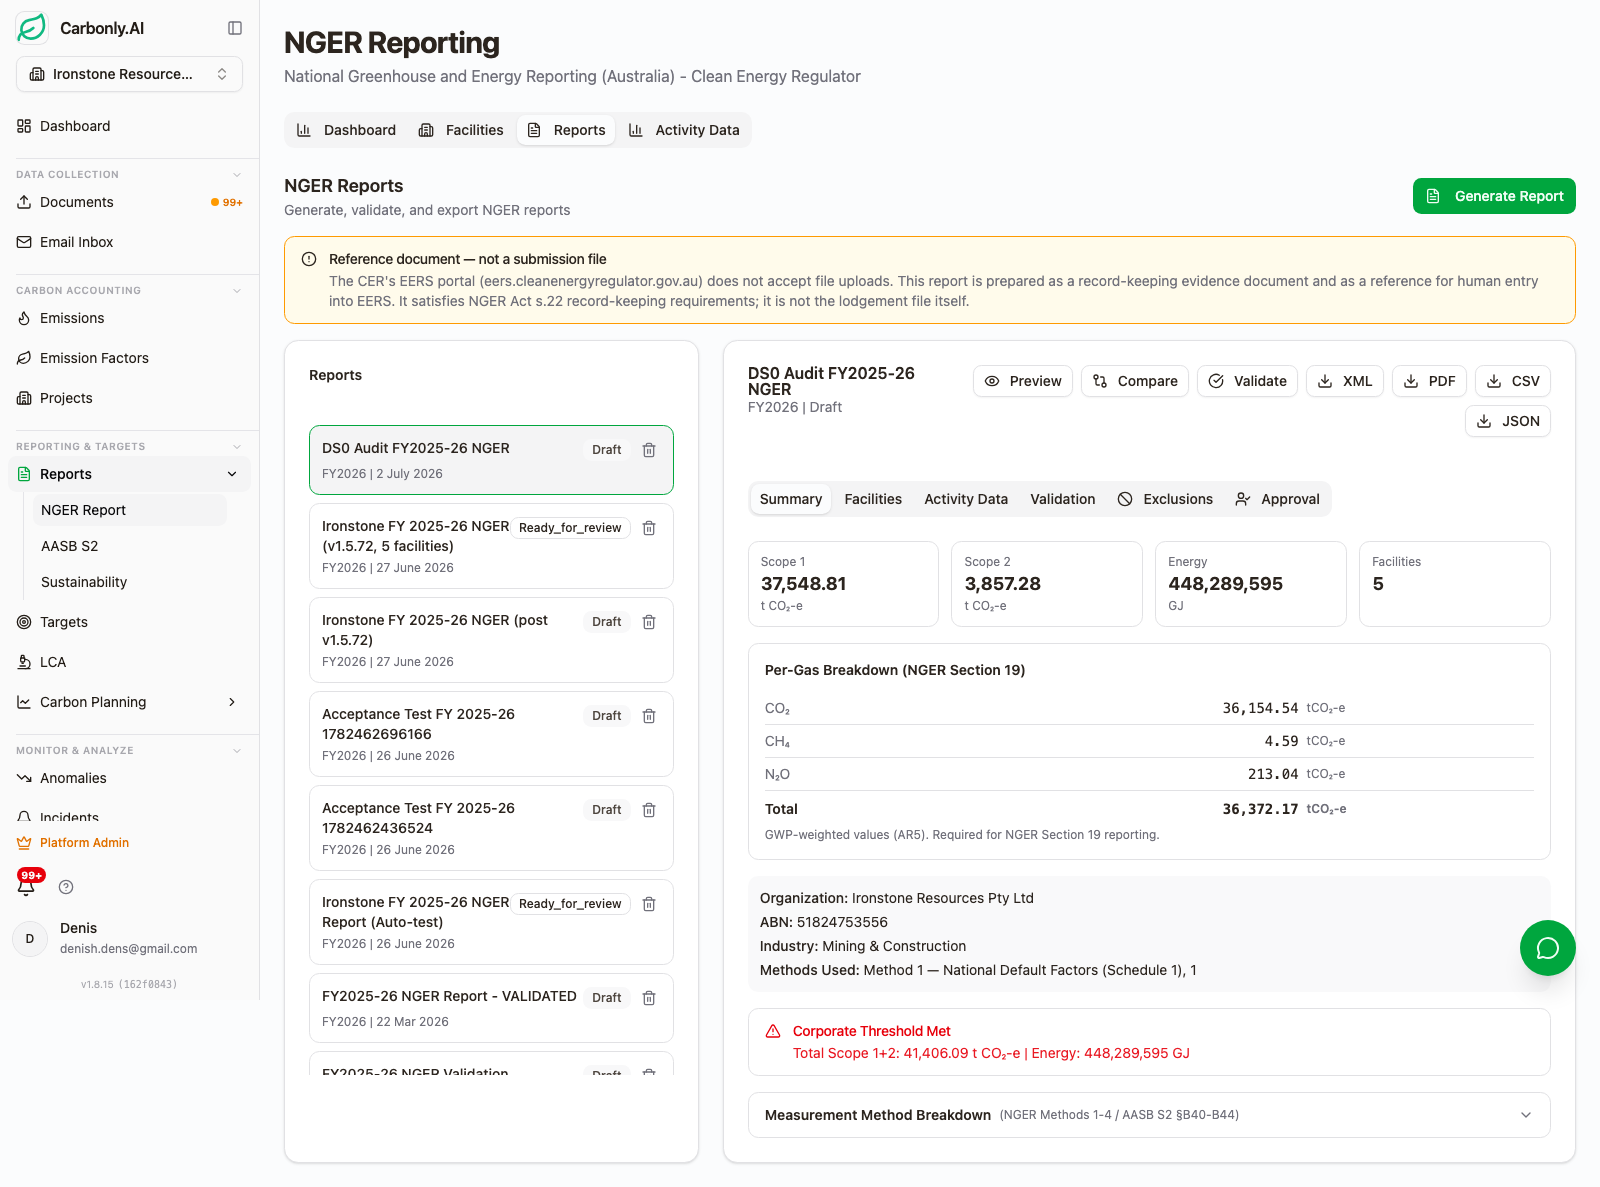Click the Carbonly.AI leaf logo
The image size is (1600, 1187).
click(32, 28)
